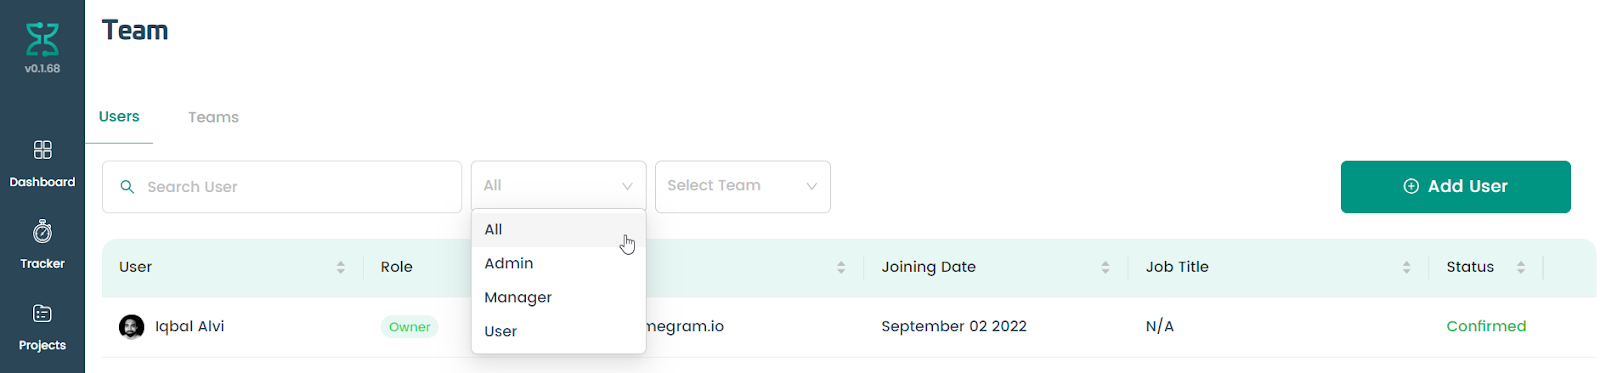Switch to the Teams tab
Viewport: 1600px width, 373px height.
(213, 117)
